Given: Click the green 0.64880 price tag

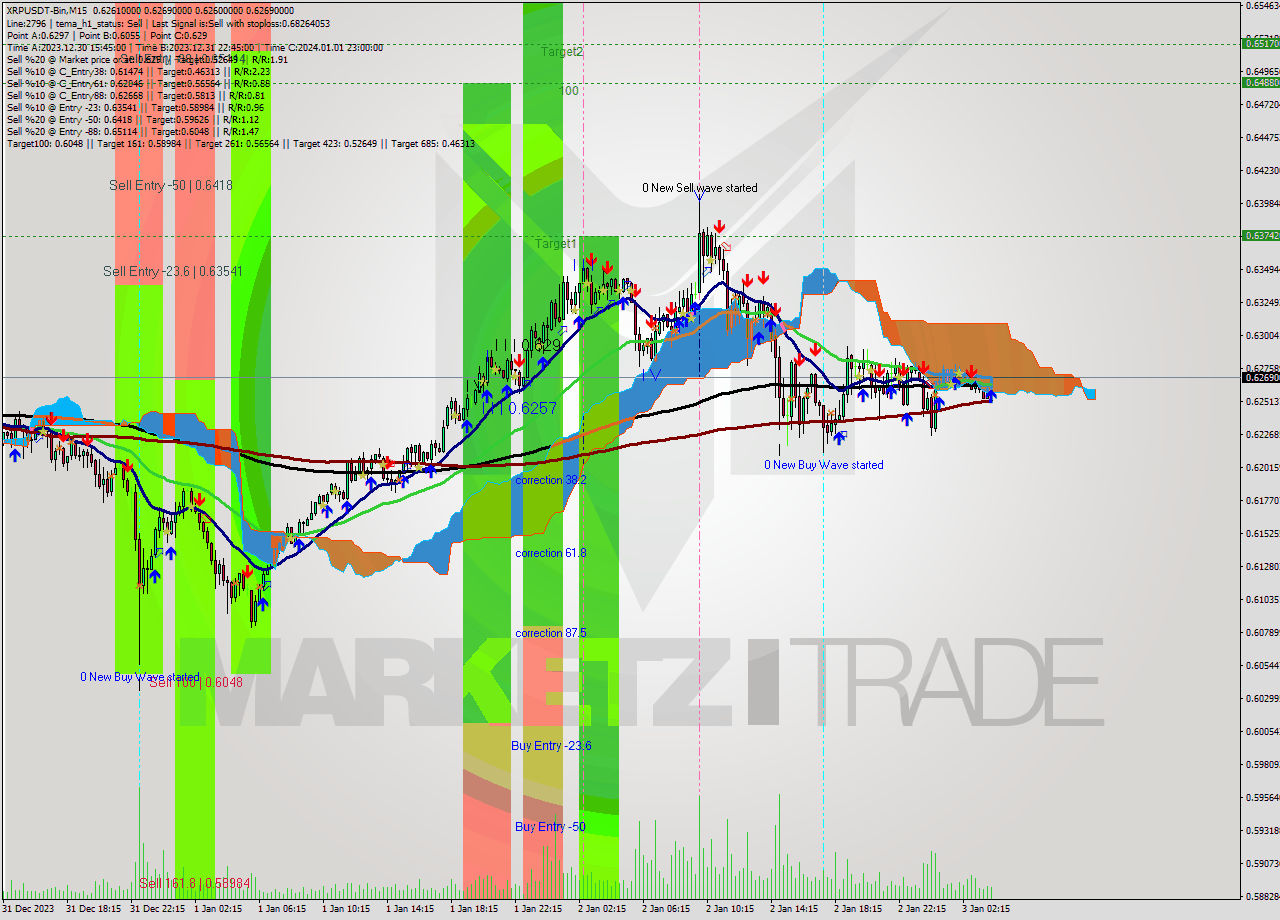Looking at the screenshot, I should (x=1260, y=83).
